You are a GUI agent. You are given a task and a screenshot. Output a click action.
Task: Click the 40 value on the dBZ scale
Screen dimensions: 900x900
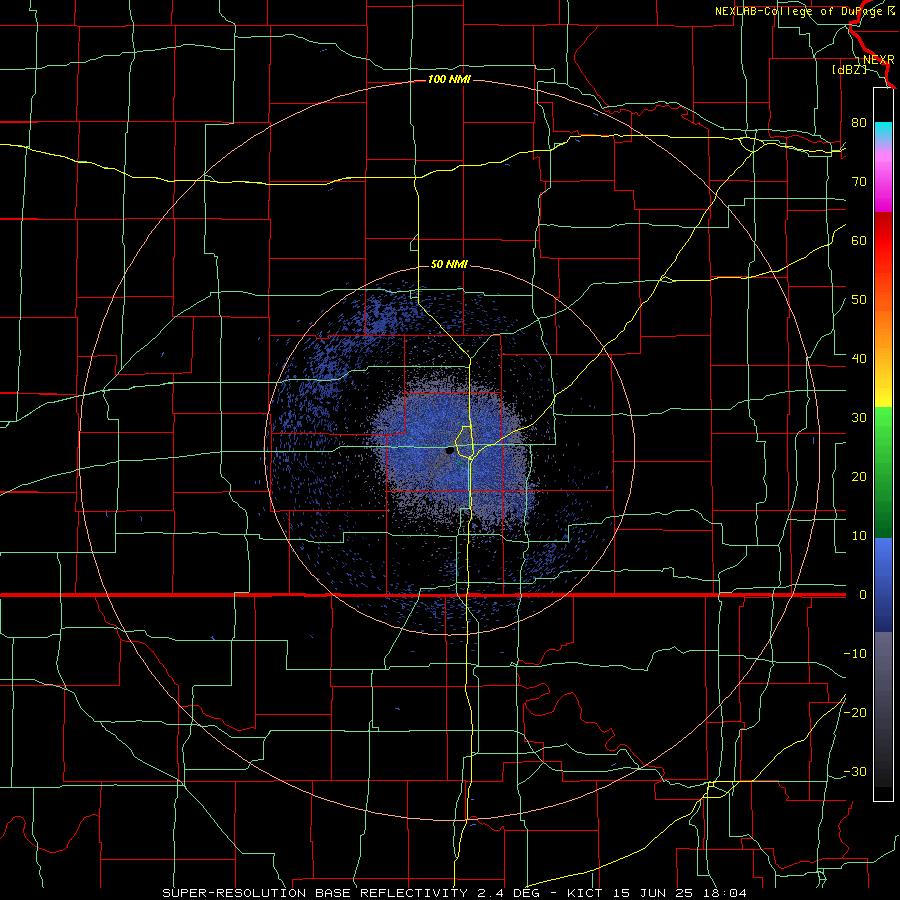tap(859, 359)
